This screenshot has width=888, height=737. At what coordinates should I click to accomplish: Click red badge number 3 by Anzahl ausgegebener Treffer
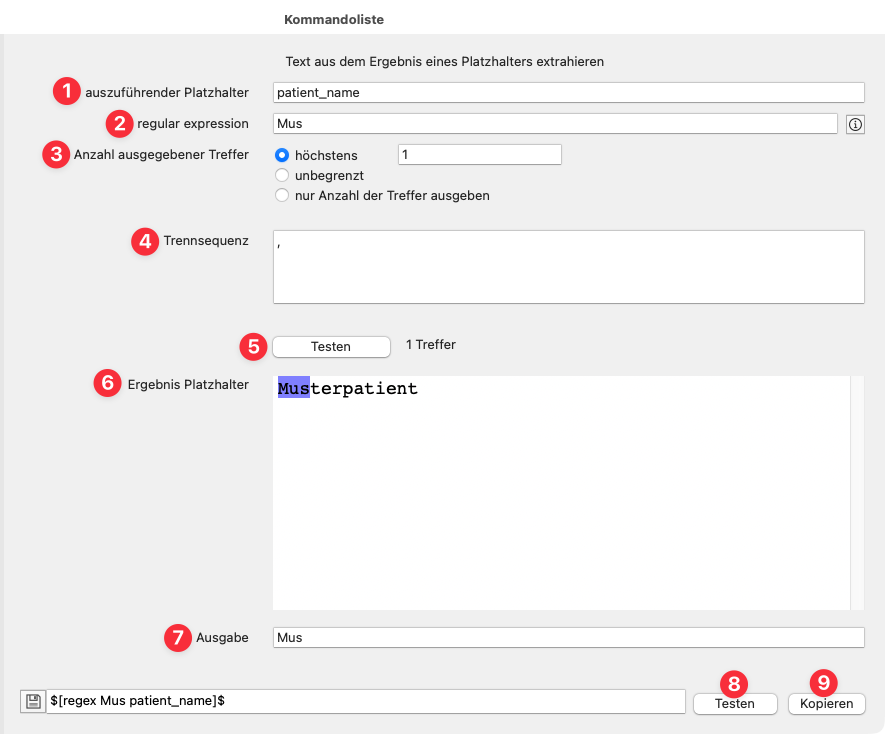click(x=56, y=155)
